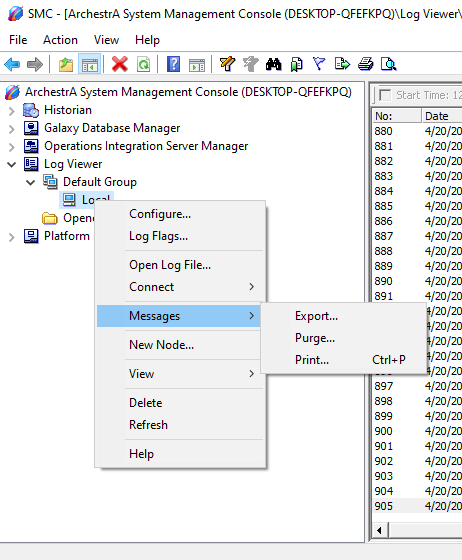Click the No: column header
The height and width of the screenshot is (560, 462).
[x=397, y=116]
